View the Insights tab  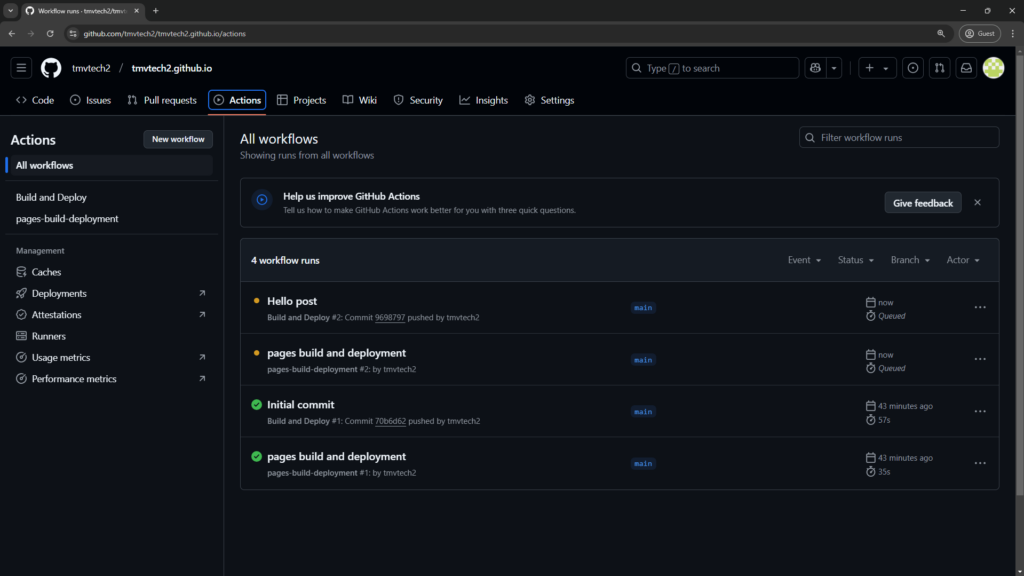coord(483,100)
